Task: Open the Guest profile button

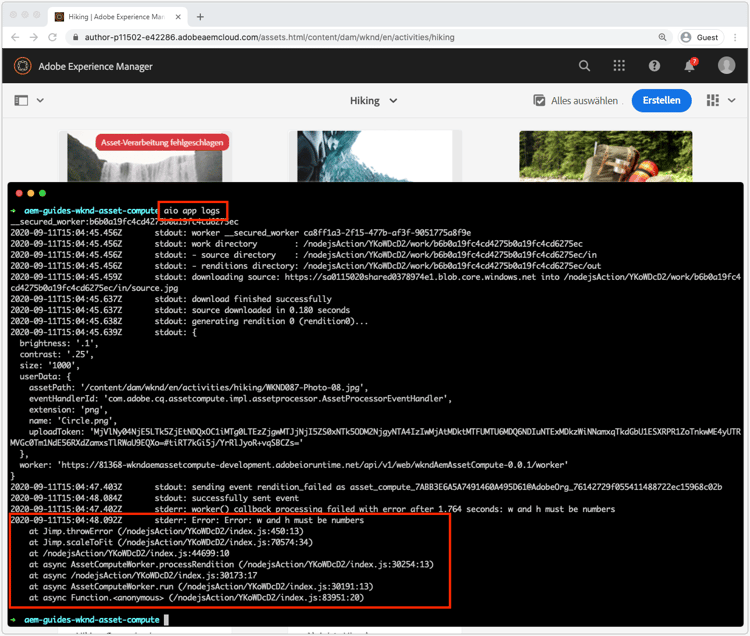Action: click(x=701, y=37)
